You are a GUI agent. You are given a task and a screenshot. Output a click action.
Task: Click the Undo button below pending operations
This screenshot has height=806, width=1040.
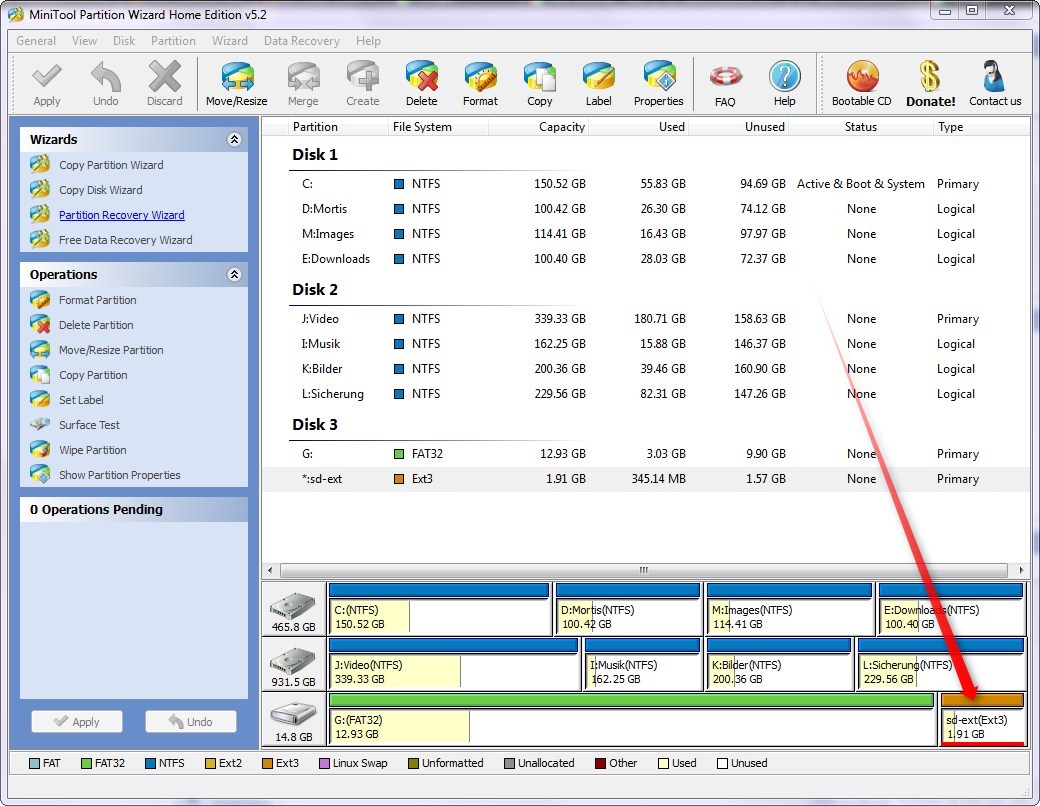[191, 722]
